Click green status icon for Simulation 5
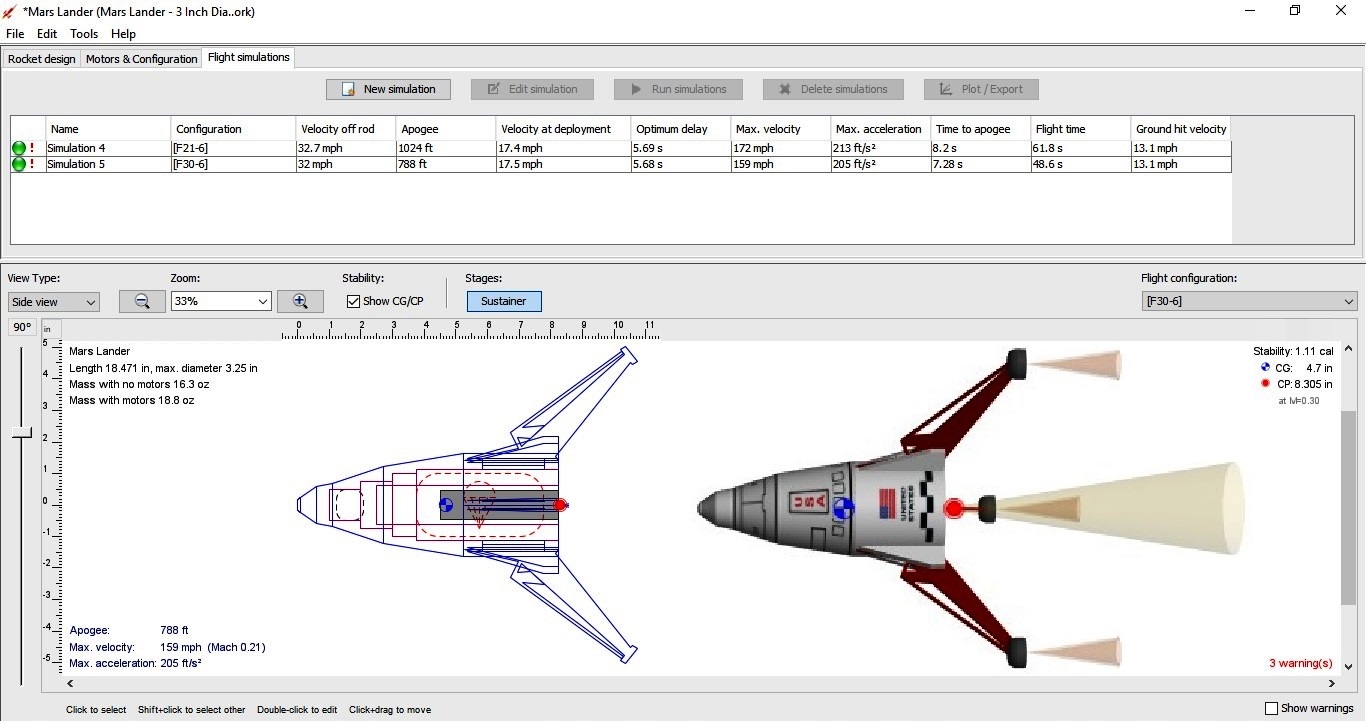The height and width of the screenshot is (721, 1366). (19, 164)
